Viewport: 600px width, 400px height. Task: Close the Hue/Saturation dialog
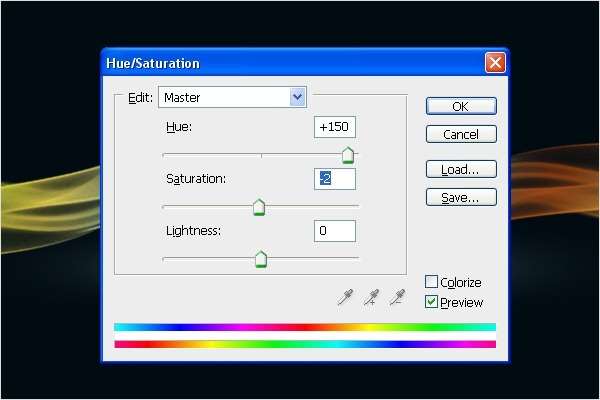click(x=495, y=62)
